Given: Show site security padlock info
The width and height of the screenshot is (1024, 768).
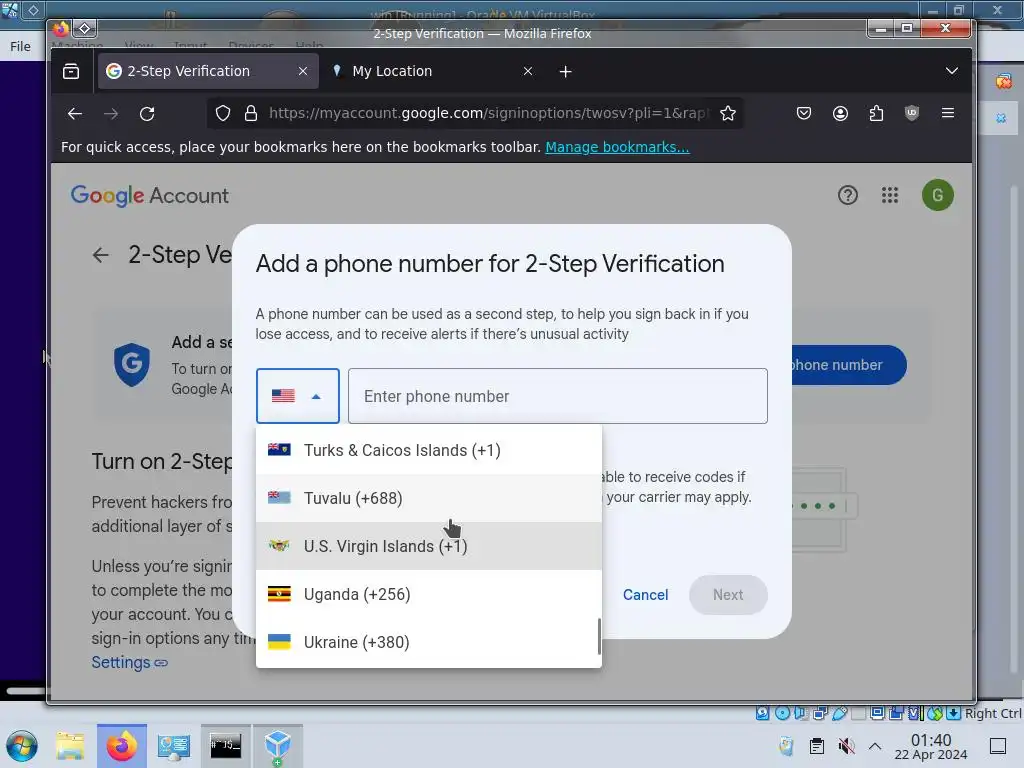Looking at the screenshot, I should (251, 114).
